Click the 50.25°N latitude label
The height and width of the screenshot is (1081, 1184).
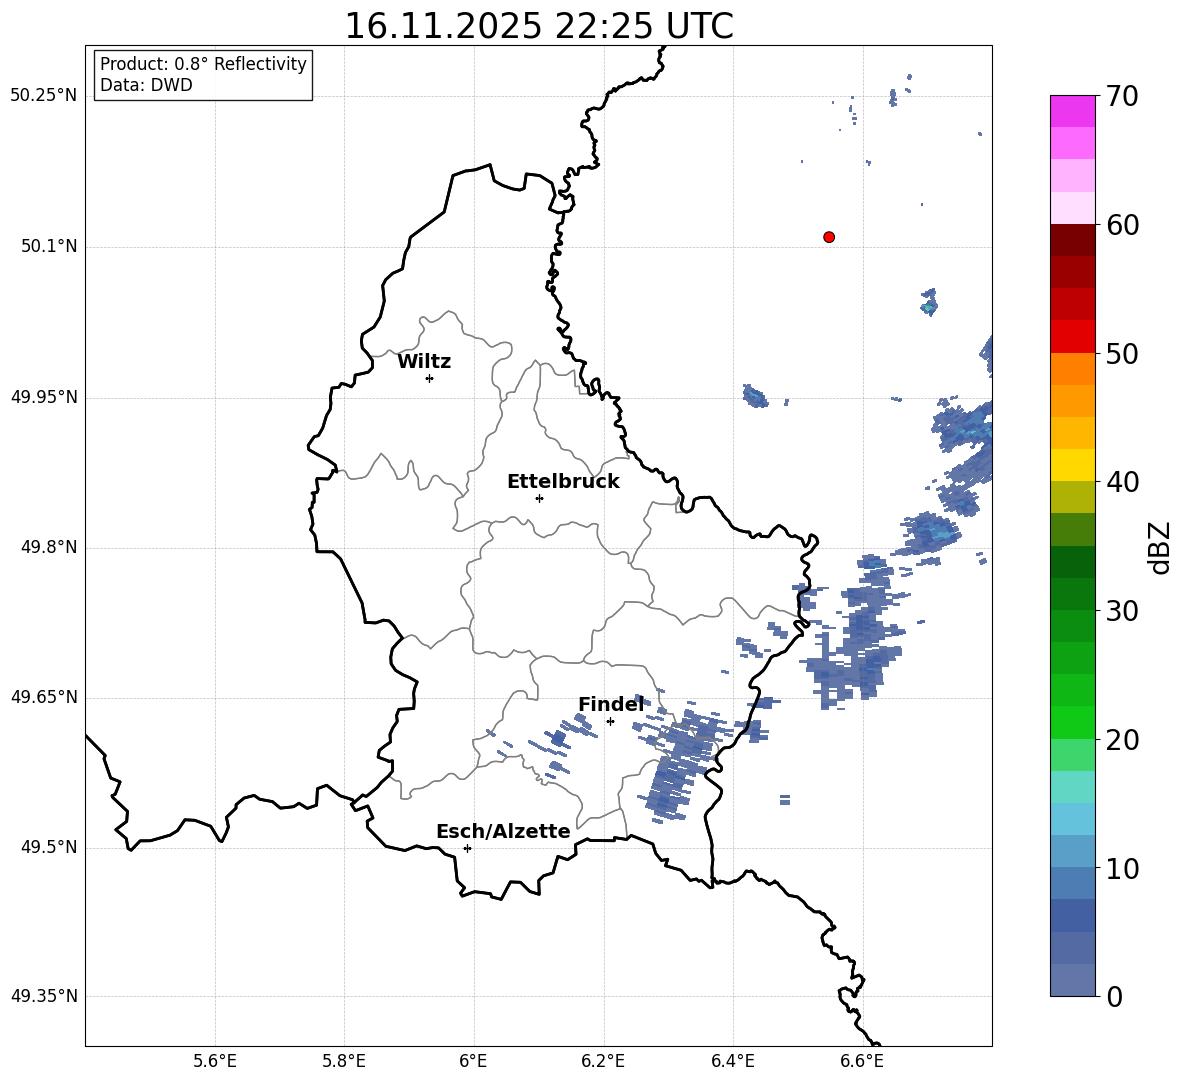pyautogui.click(x=44, y=96)
